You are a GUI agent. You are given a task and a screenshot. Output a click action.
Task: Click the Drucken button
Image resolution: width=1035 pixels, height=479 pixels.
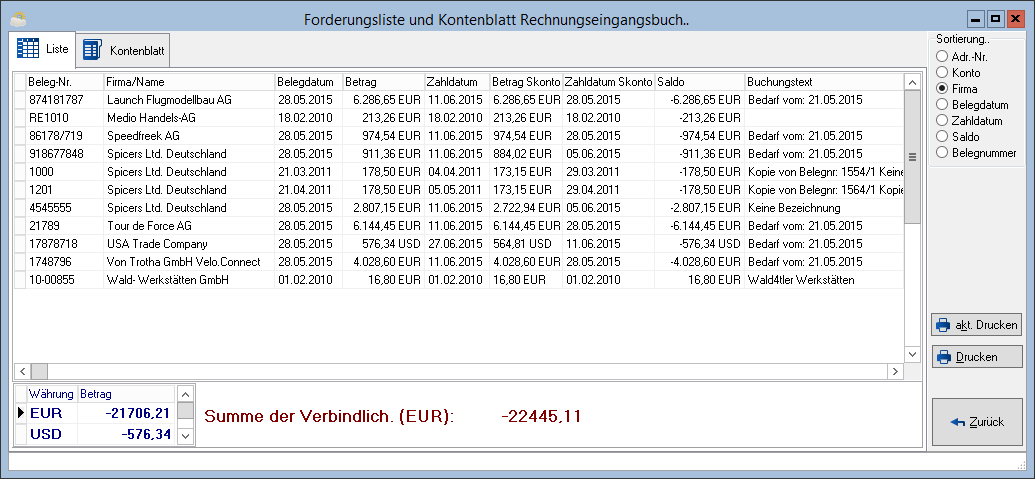click(x=976, y=357)
